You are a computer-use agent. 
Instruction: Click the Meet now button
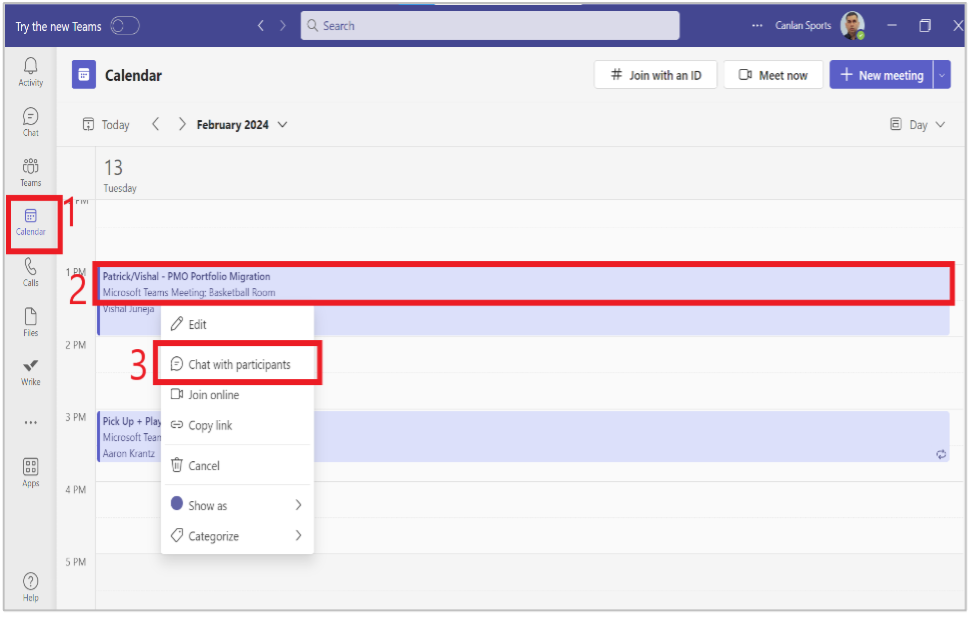773,75
